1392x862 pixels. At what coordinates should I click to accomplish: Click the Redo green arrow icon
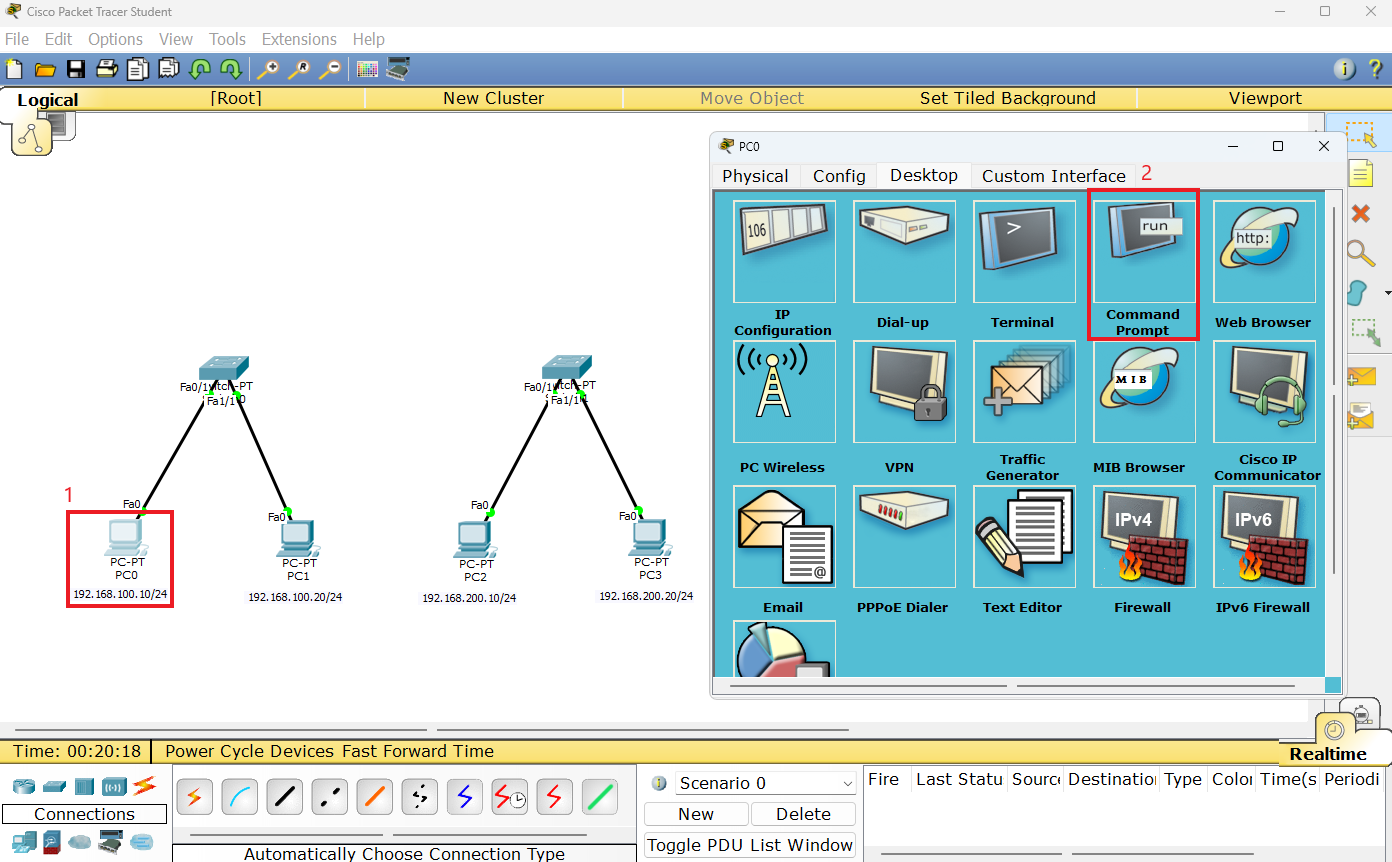(231, 69)
